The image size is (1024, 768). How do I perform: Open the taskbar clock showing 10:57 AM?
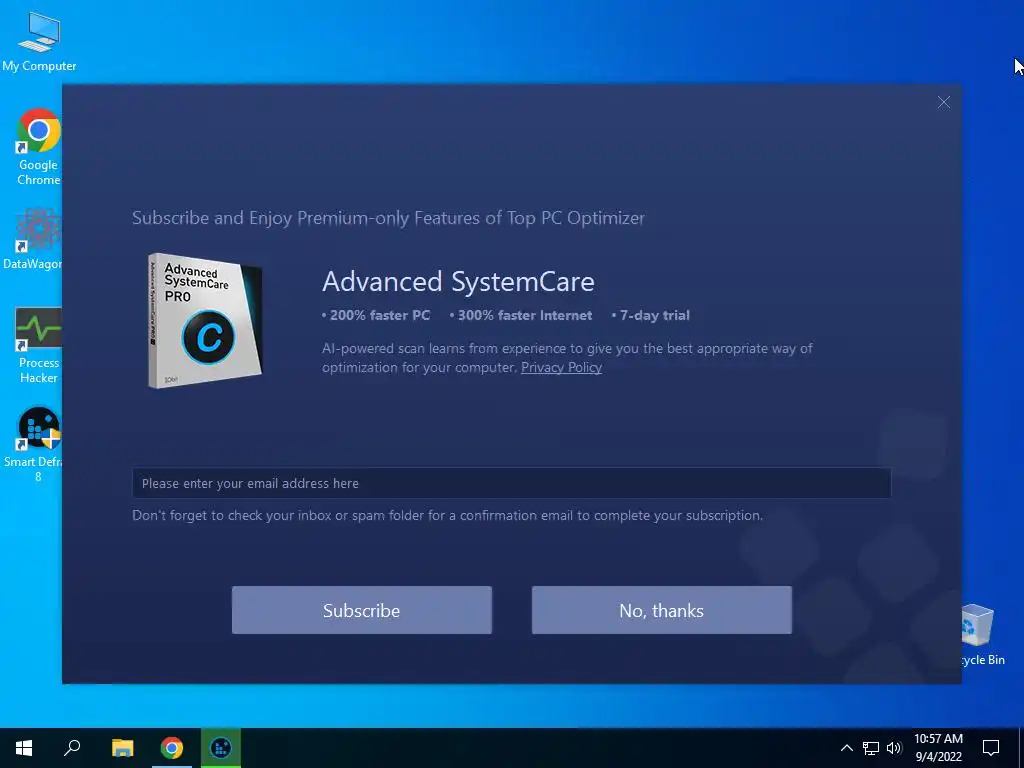click(x=938, y=748)
